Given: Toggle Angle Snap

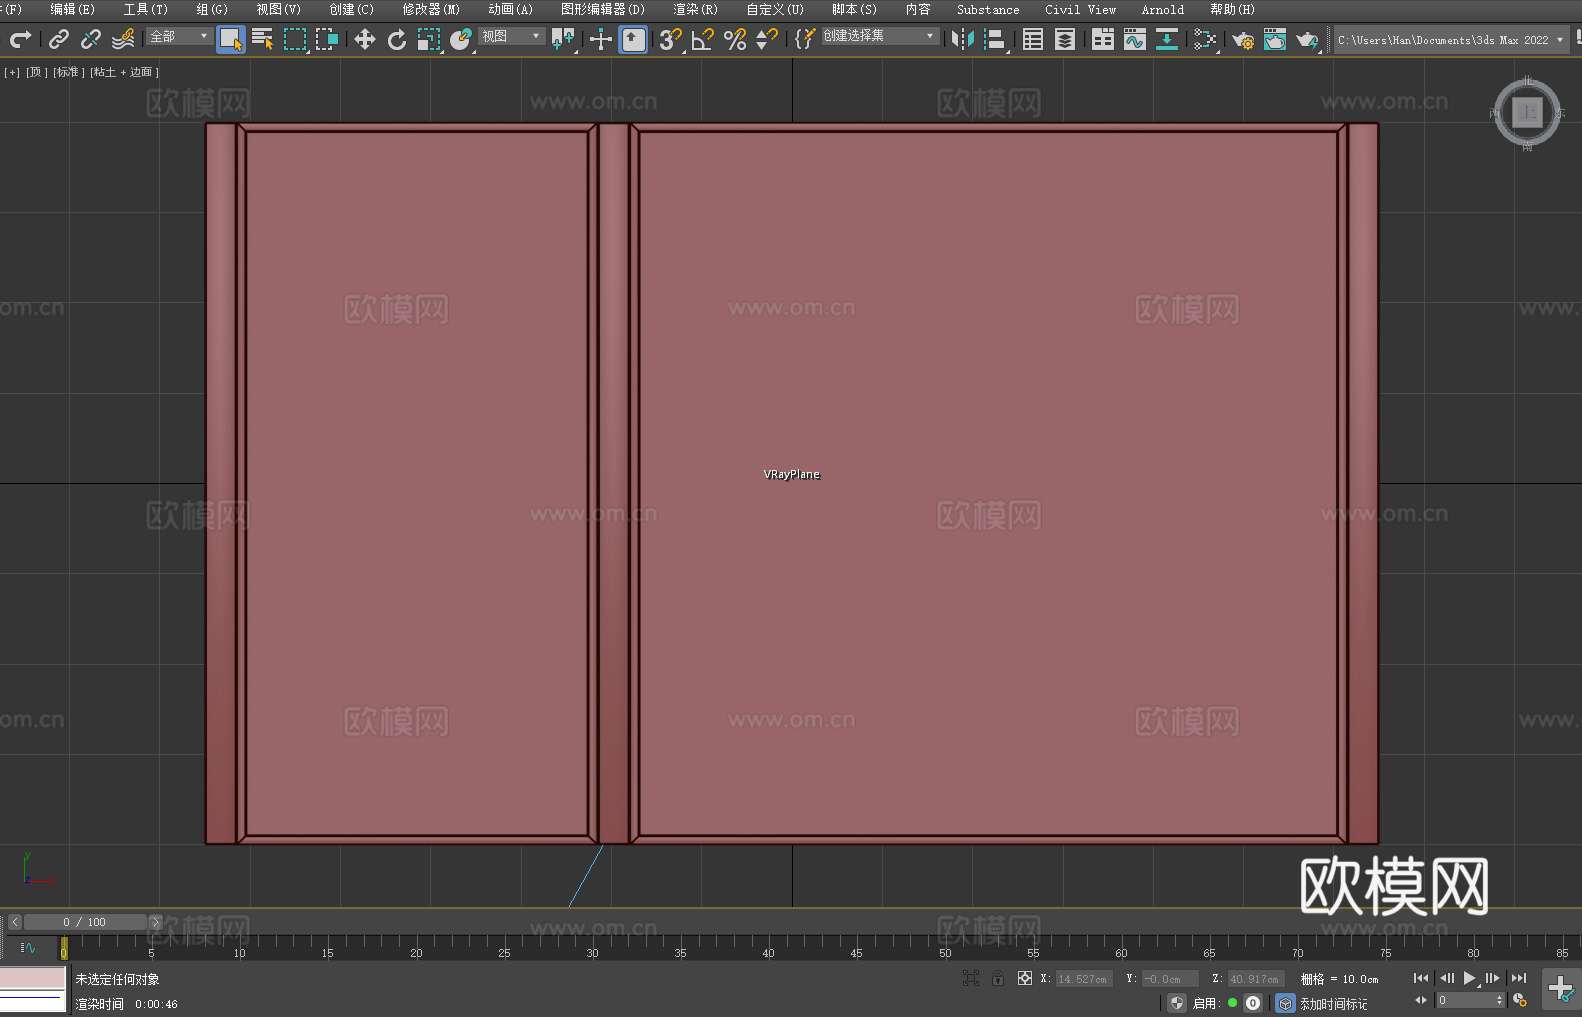Looking at the screenshot, I should pyautogui.click(x=703, y=40).
